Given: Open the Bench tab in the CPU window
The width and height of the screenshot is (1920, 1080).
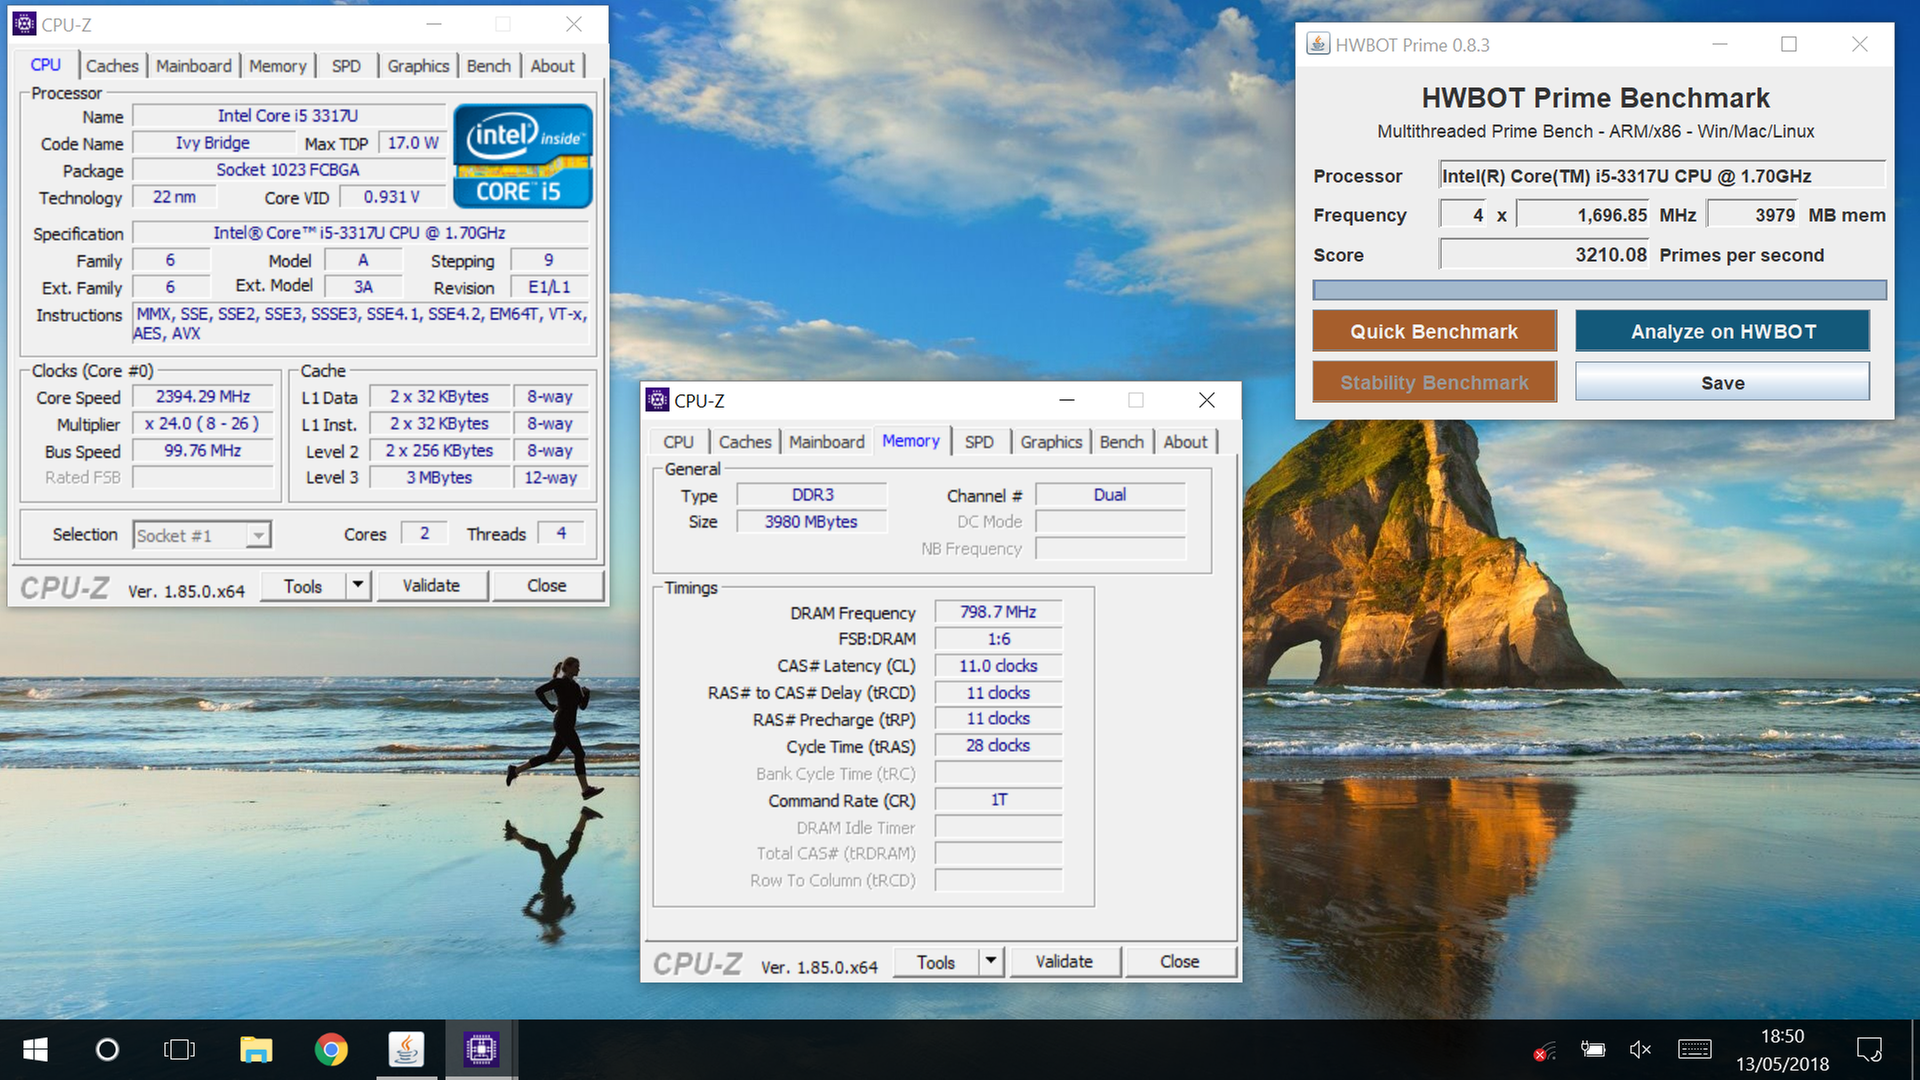Looking at the screenshot, I should point(489,66).
